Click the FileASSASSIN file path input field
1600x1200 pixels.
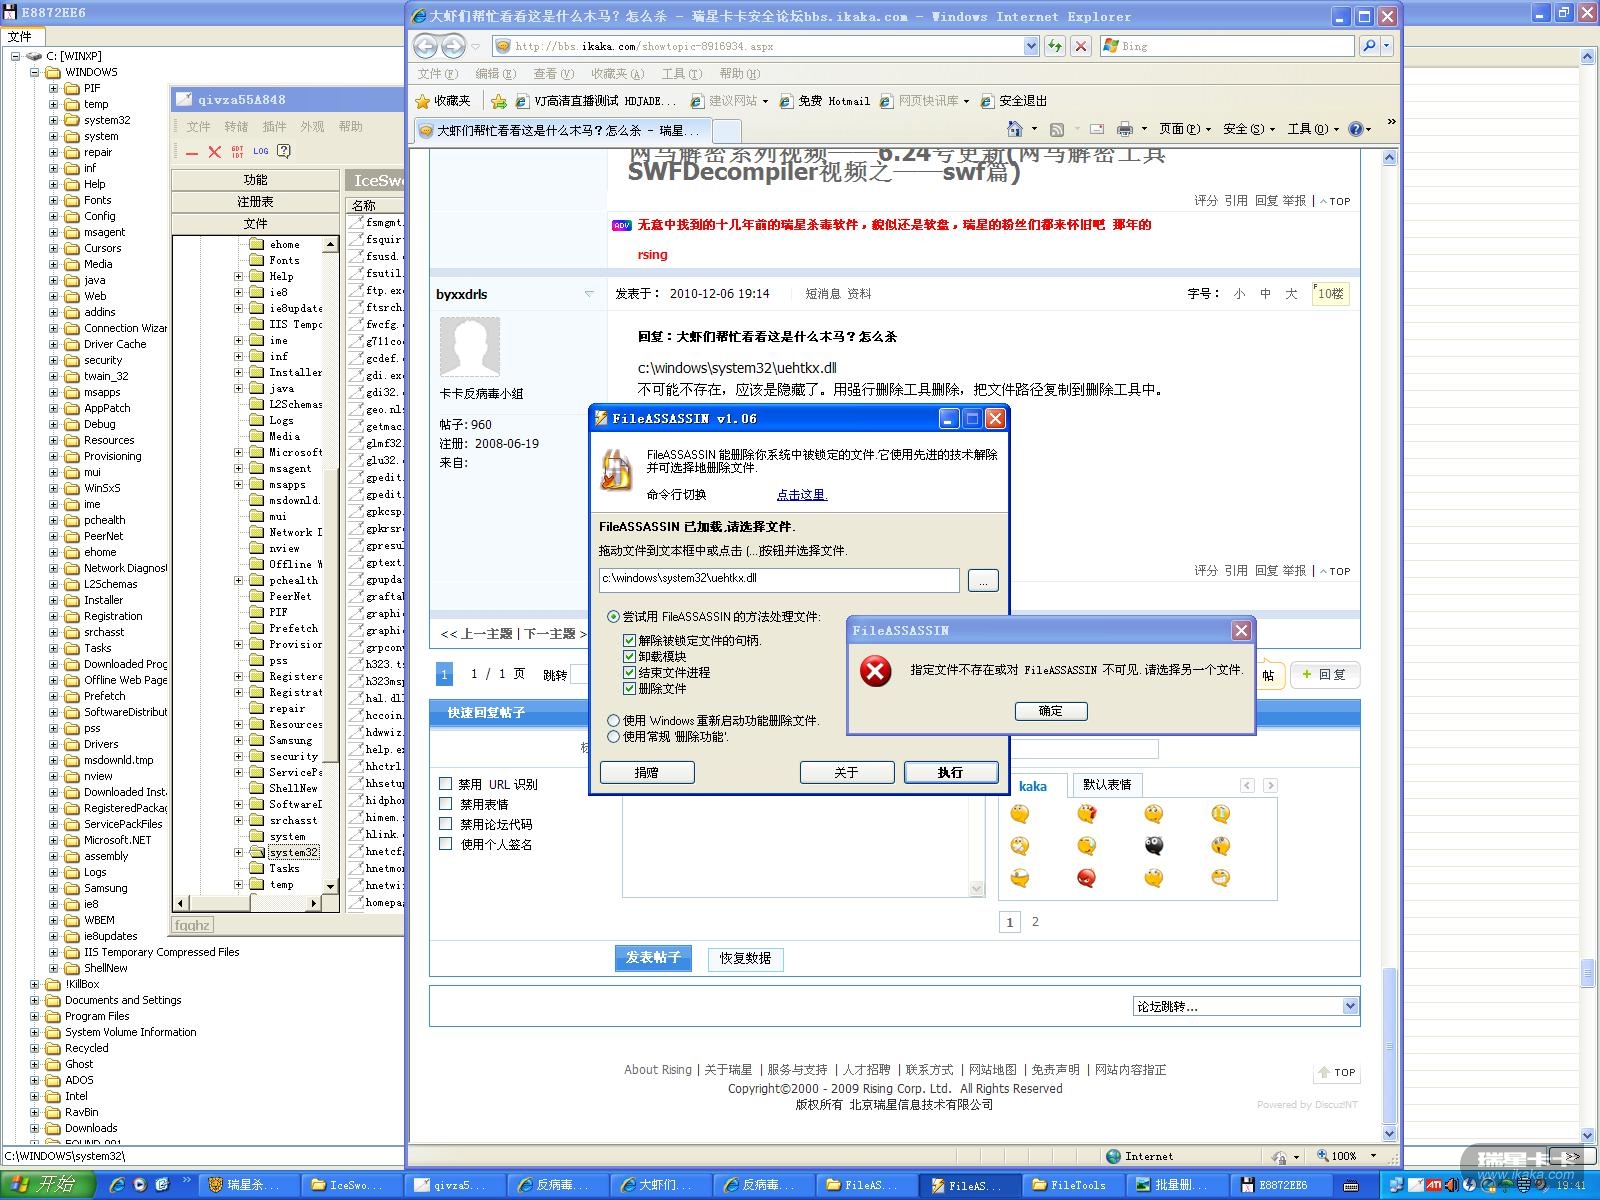pos(779,579)
